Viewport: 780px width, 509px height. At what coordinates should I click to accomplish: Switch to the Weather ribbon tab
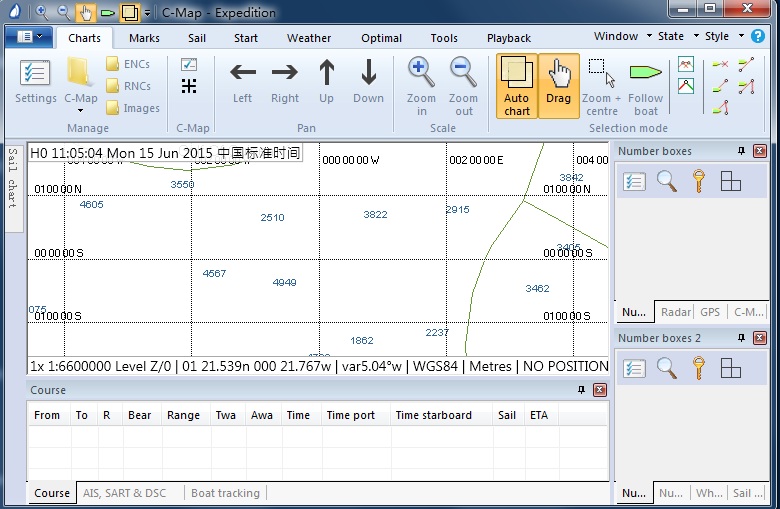click(309, 38)
